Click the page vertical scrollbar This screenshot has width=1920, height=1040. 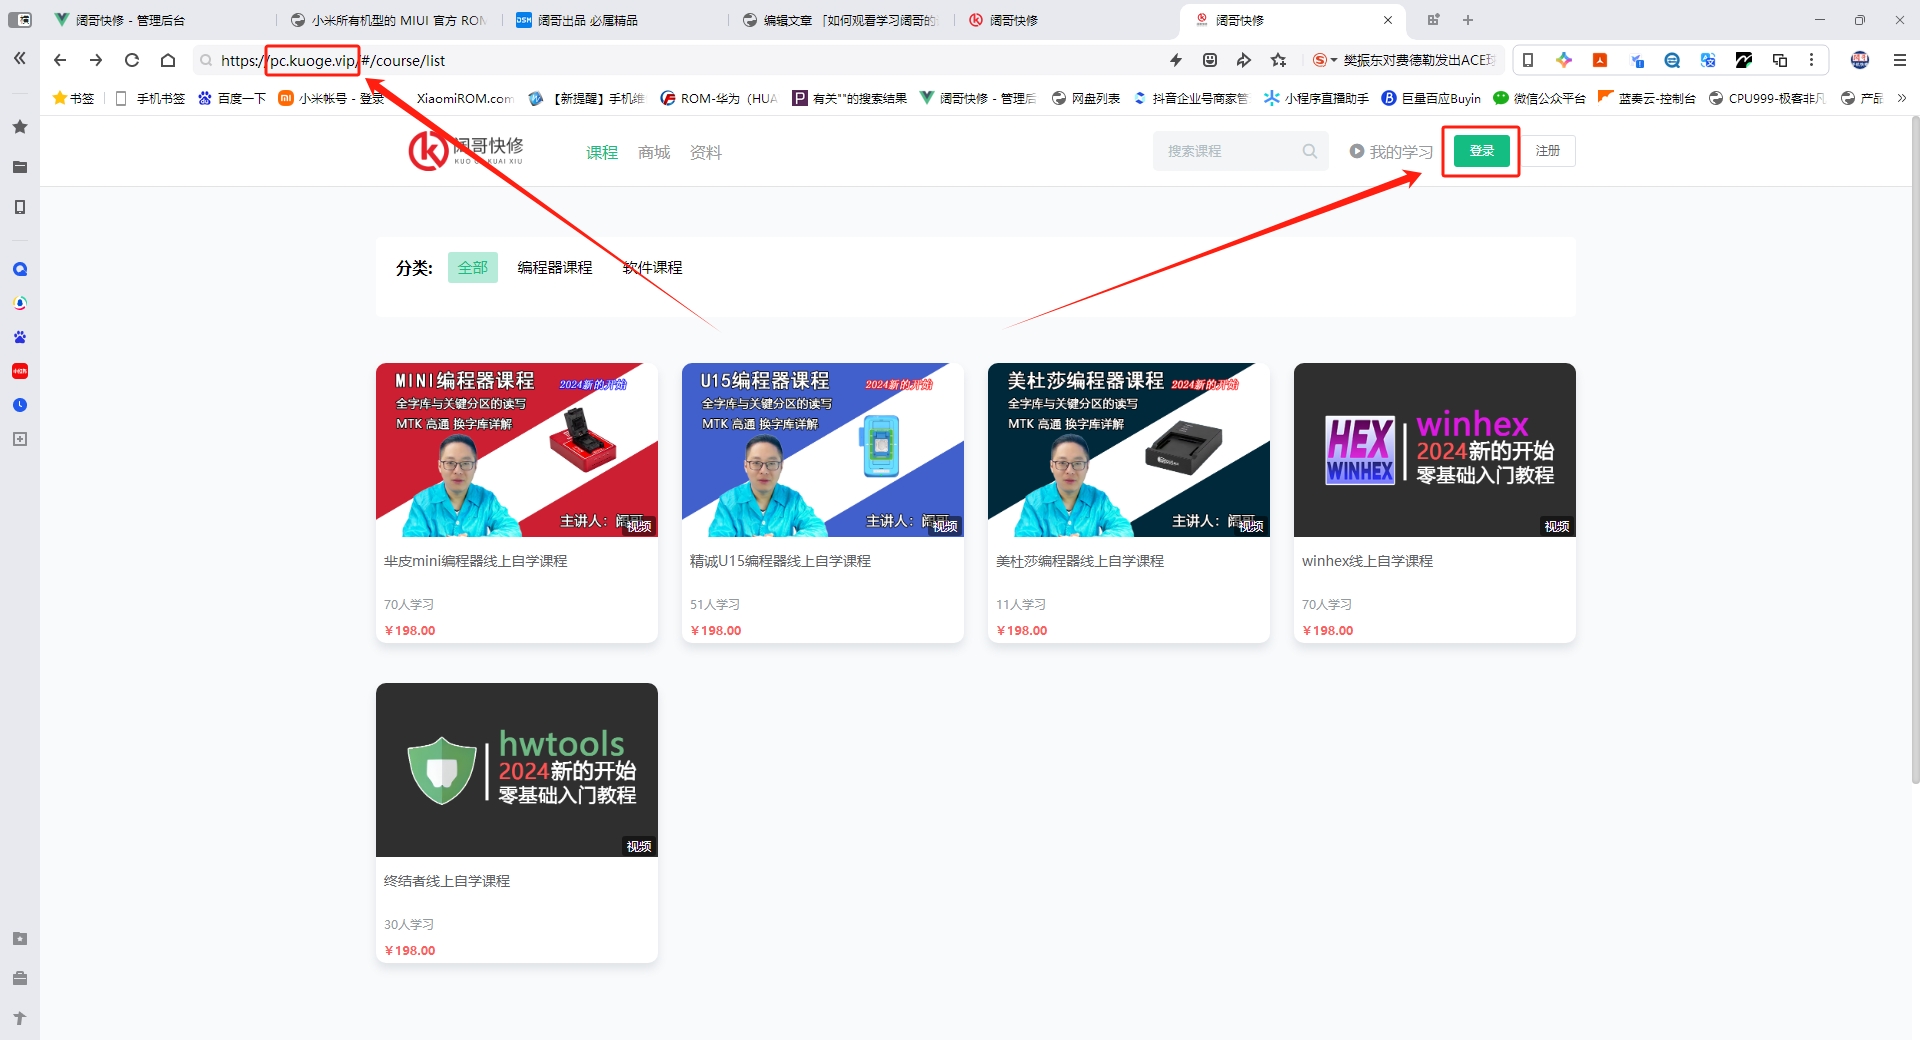(1914, 450)
